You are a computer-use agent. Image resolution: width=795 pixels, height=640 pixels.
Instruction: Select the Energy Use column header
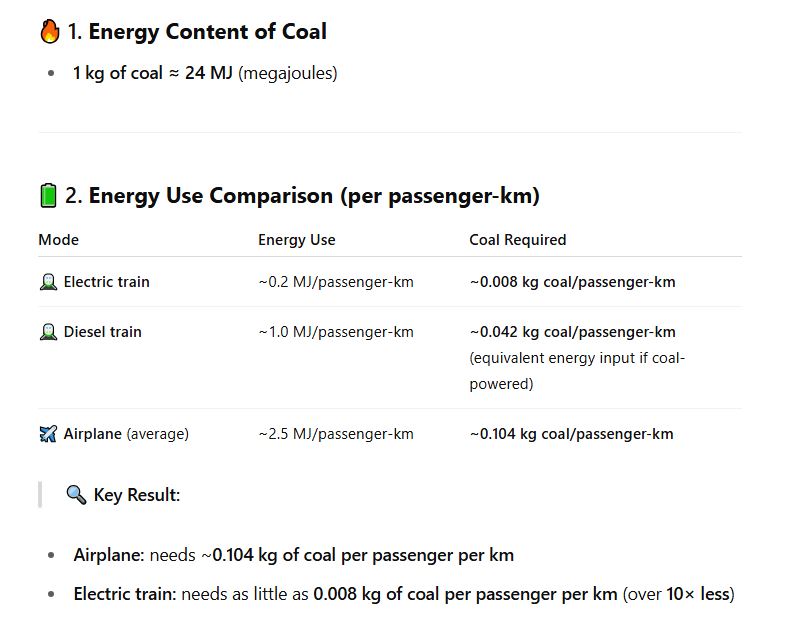click(297, 240)
